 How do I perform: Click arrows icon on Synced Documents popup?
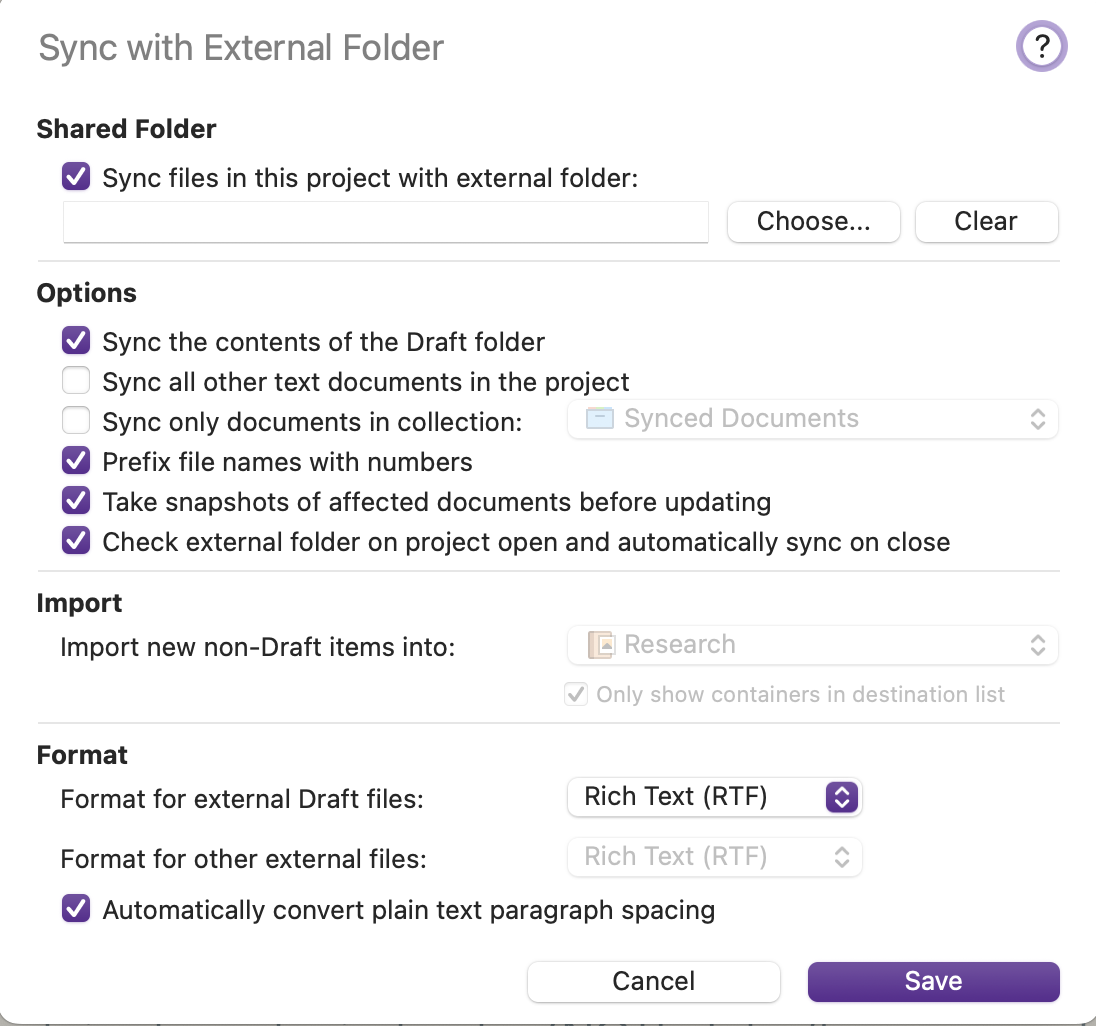1038,419
